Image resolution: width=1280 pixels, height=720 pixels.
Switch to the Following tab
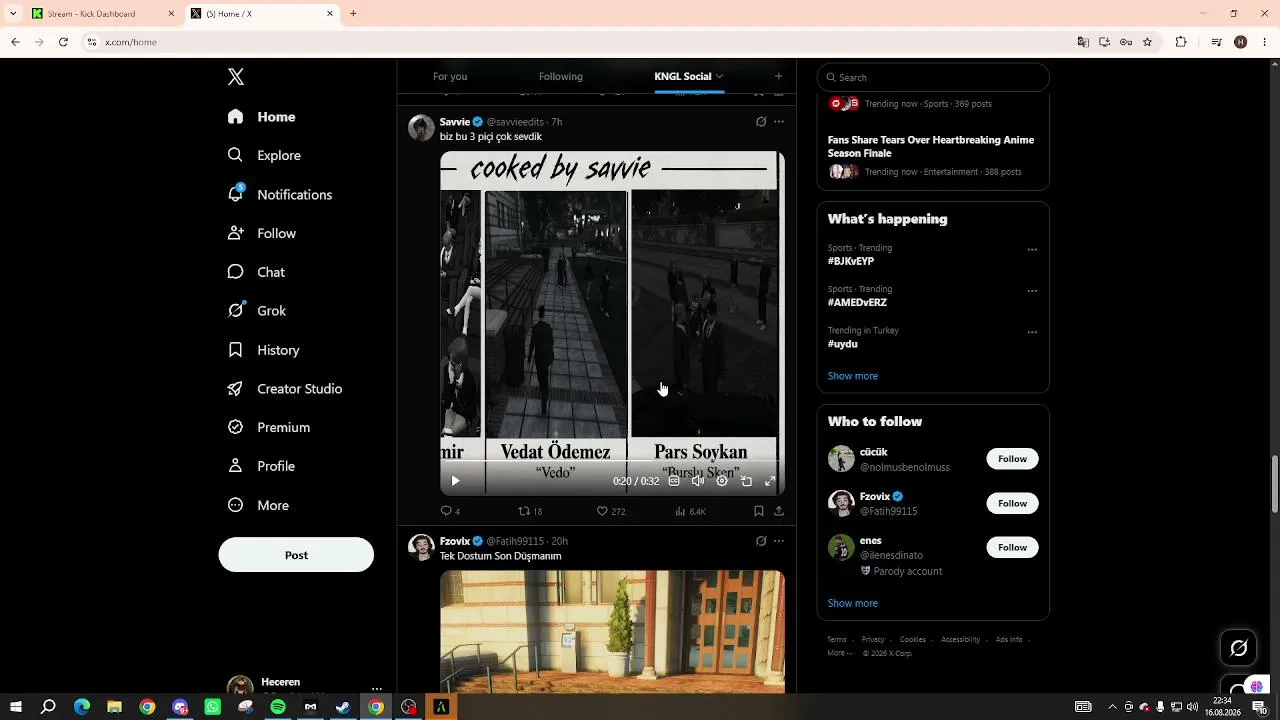pos(561,76)
